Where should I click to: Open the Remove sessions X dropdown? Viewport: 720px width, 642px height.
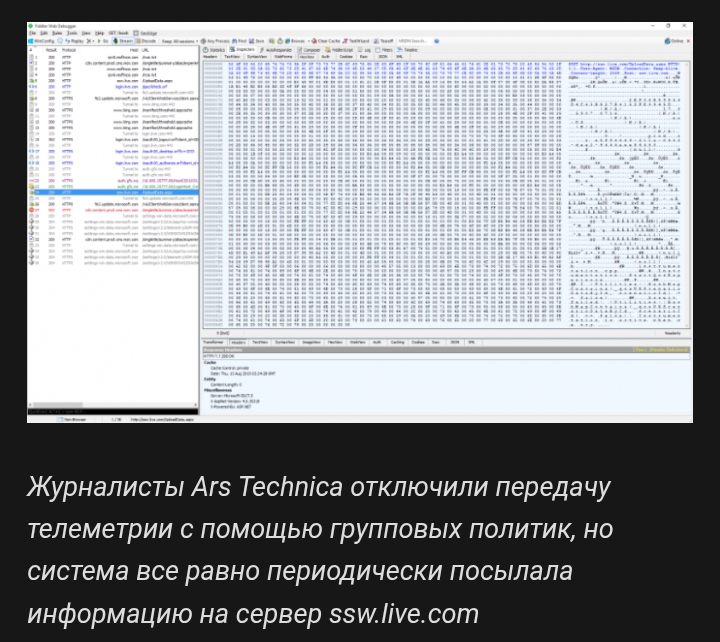(x=90, y=41)
